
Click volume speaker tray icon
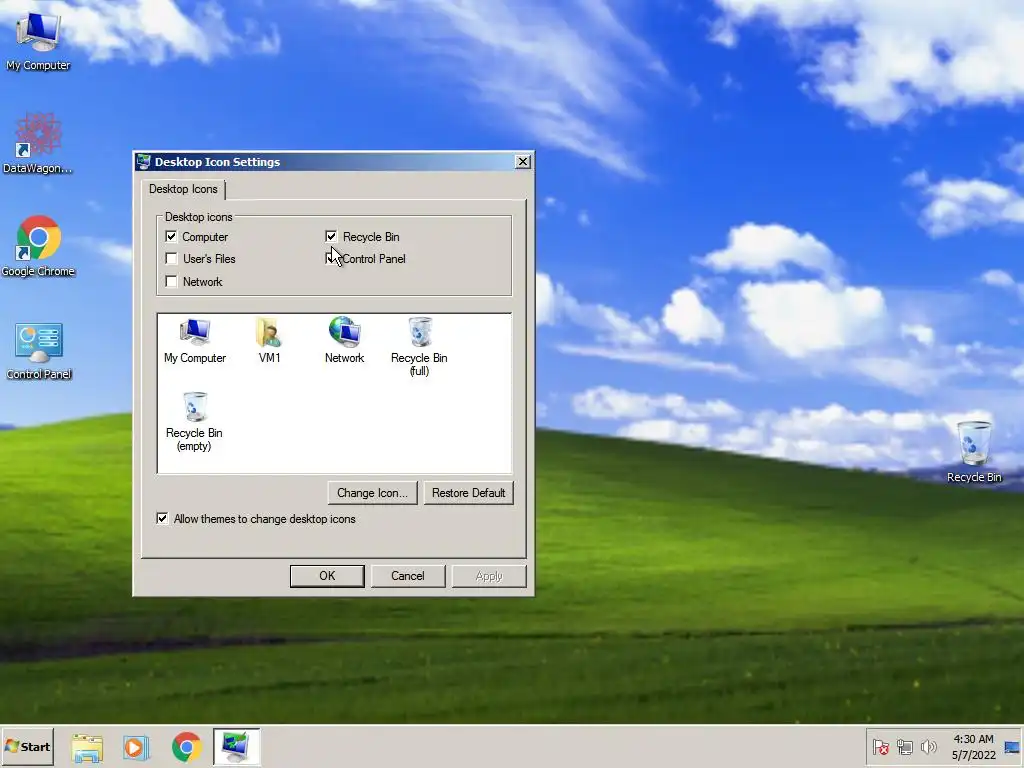coord(928,747)
